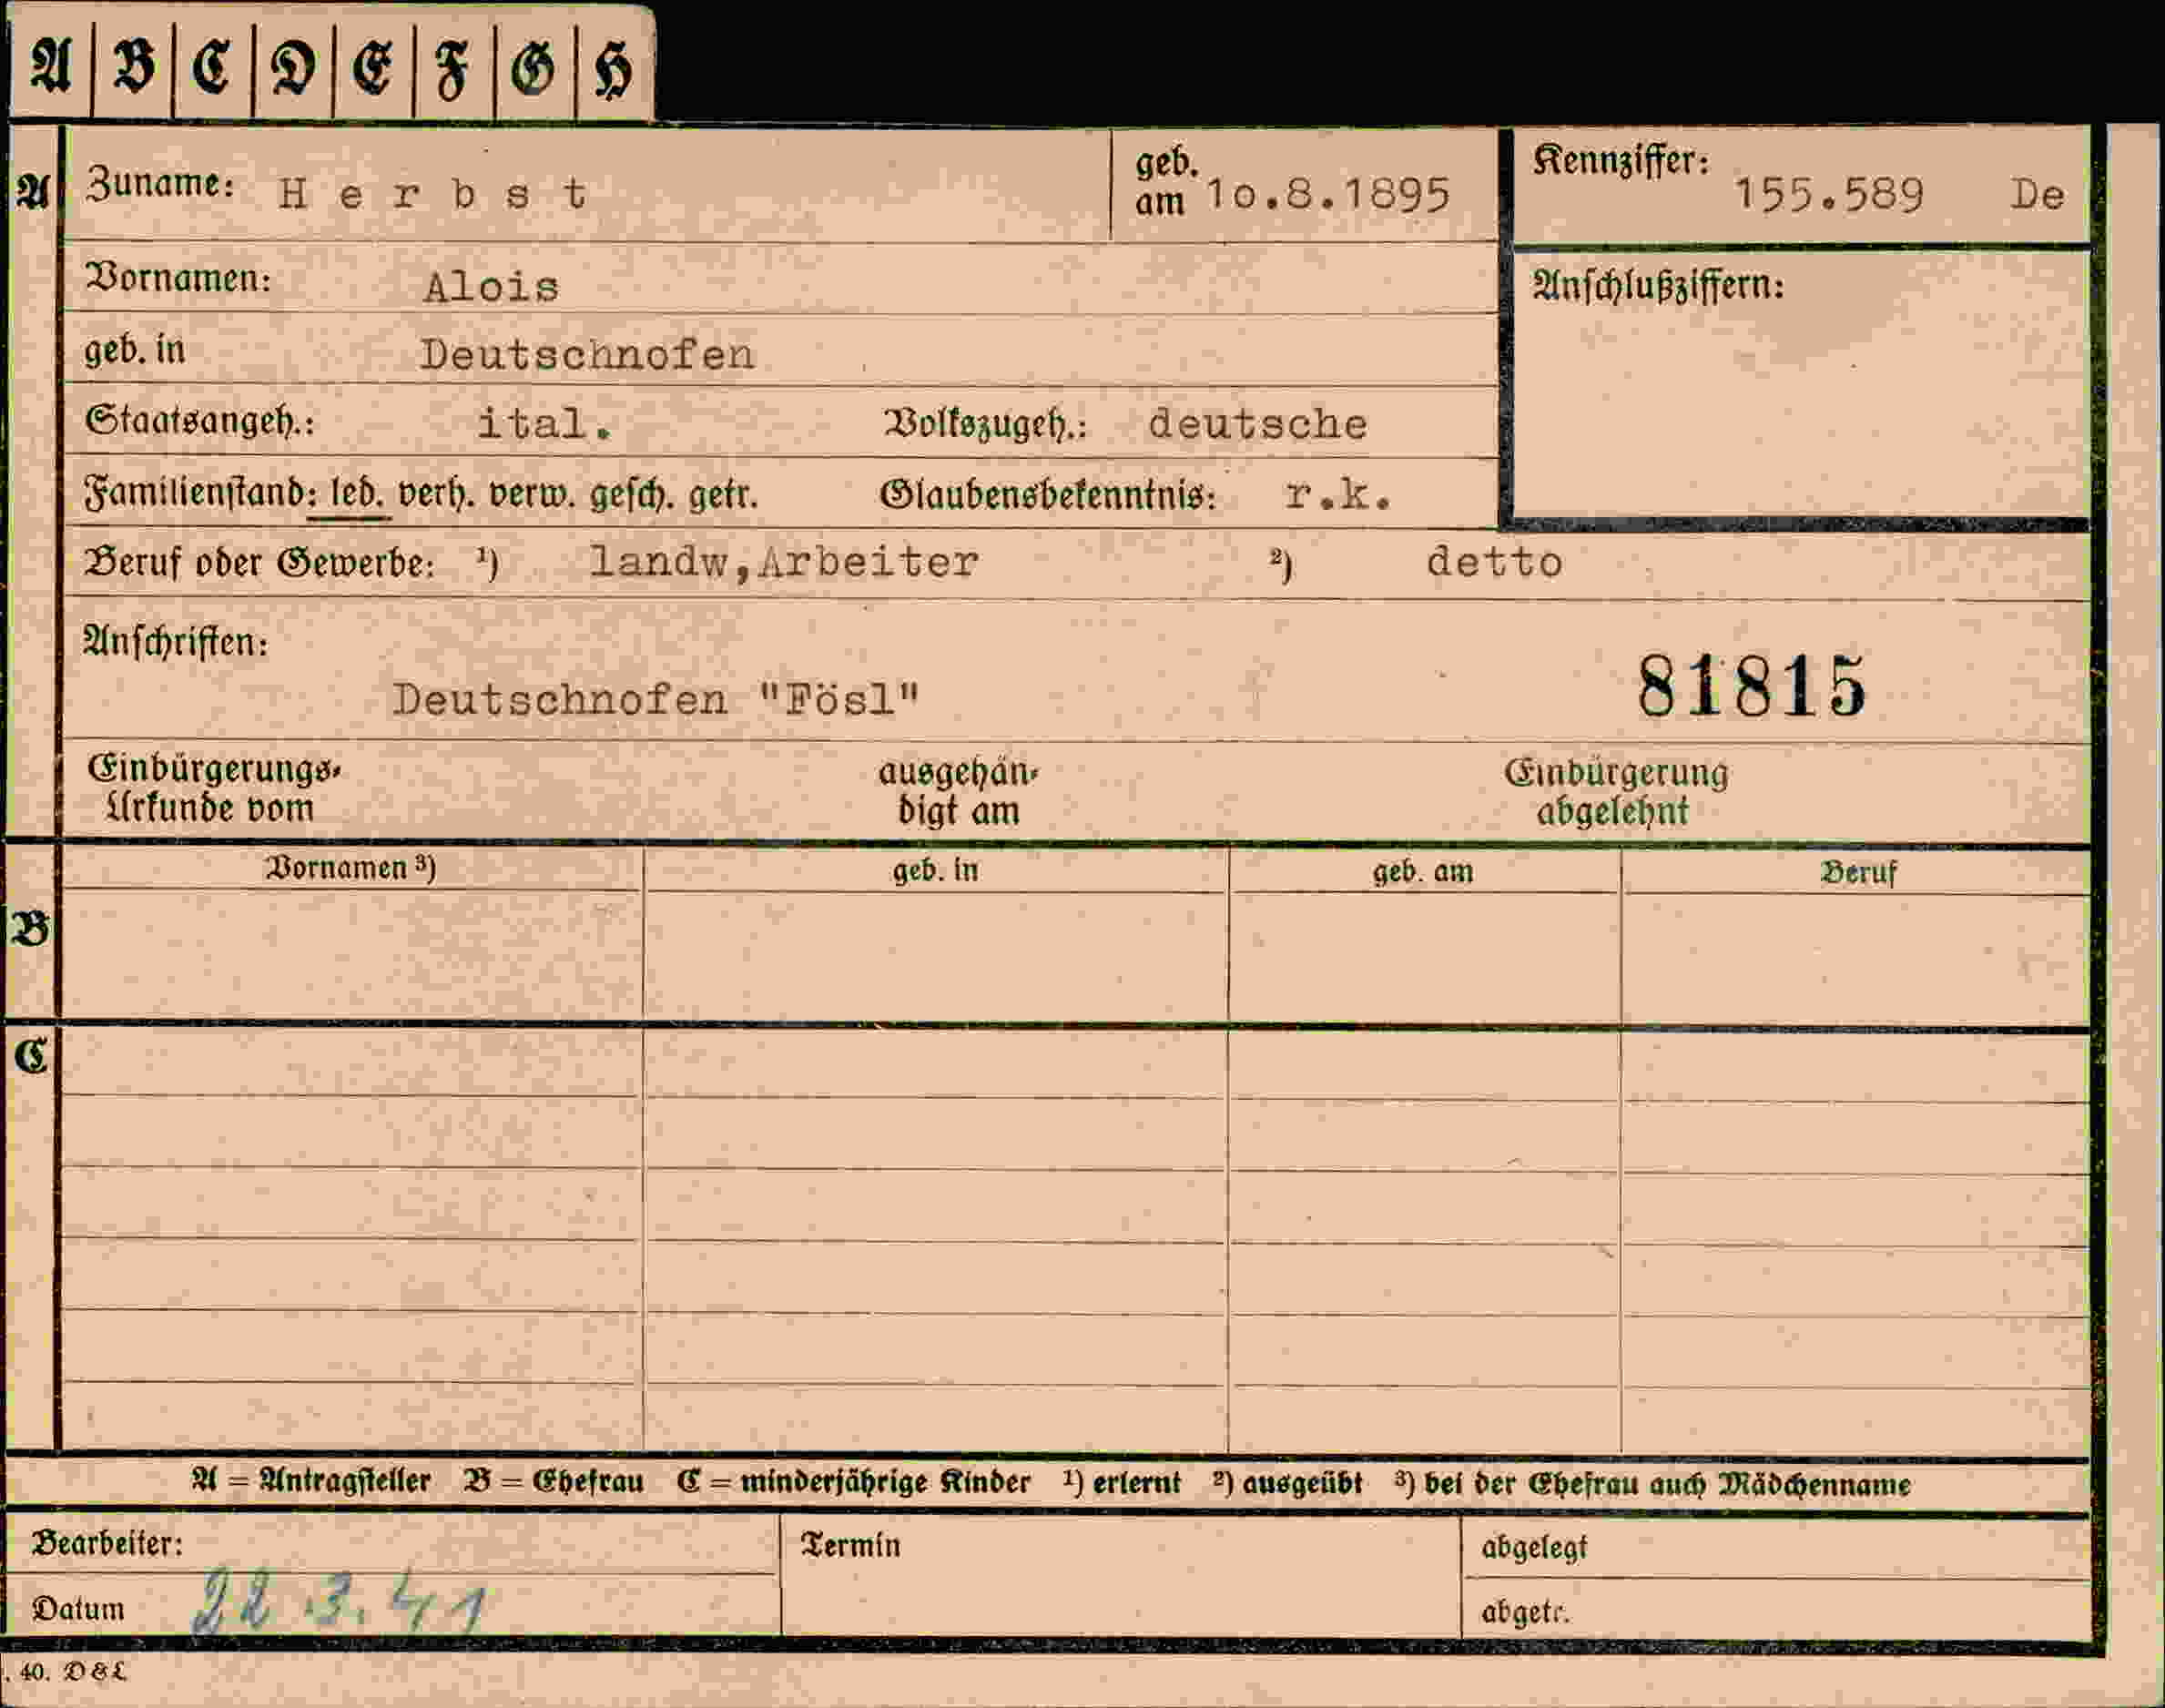
Task: Click birthplace 'Deutschnofen' in geb. in row
Action: [587, 355]
